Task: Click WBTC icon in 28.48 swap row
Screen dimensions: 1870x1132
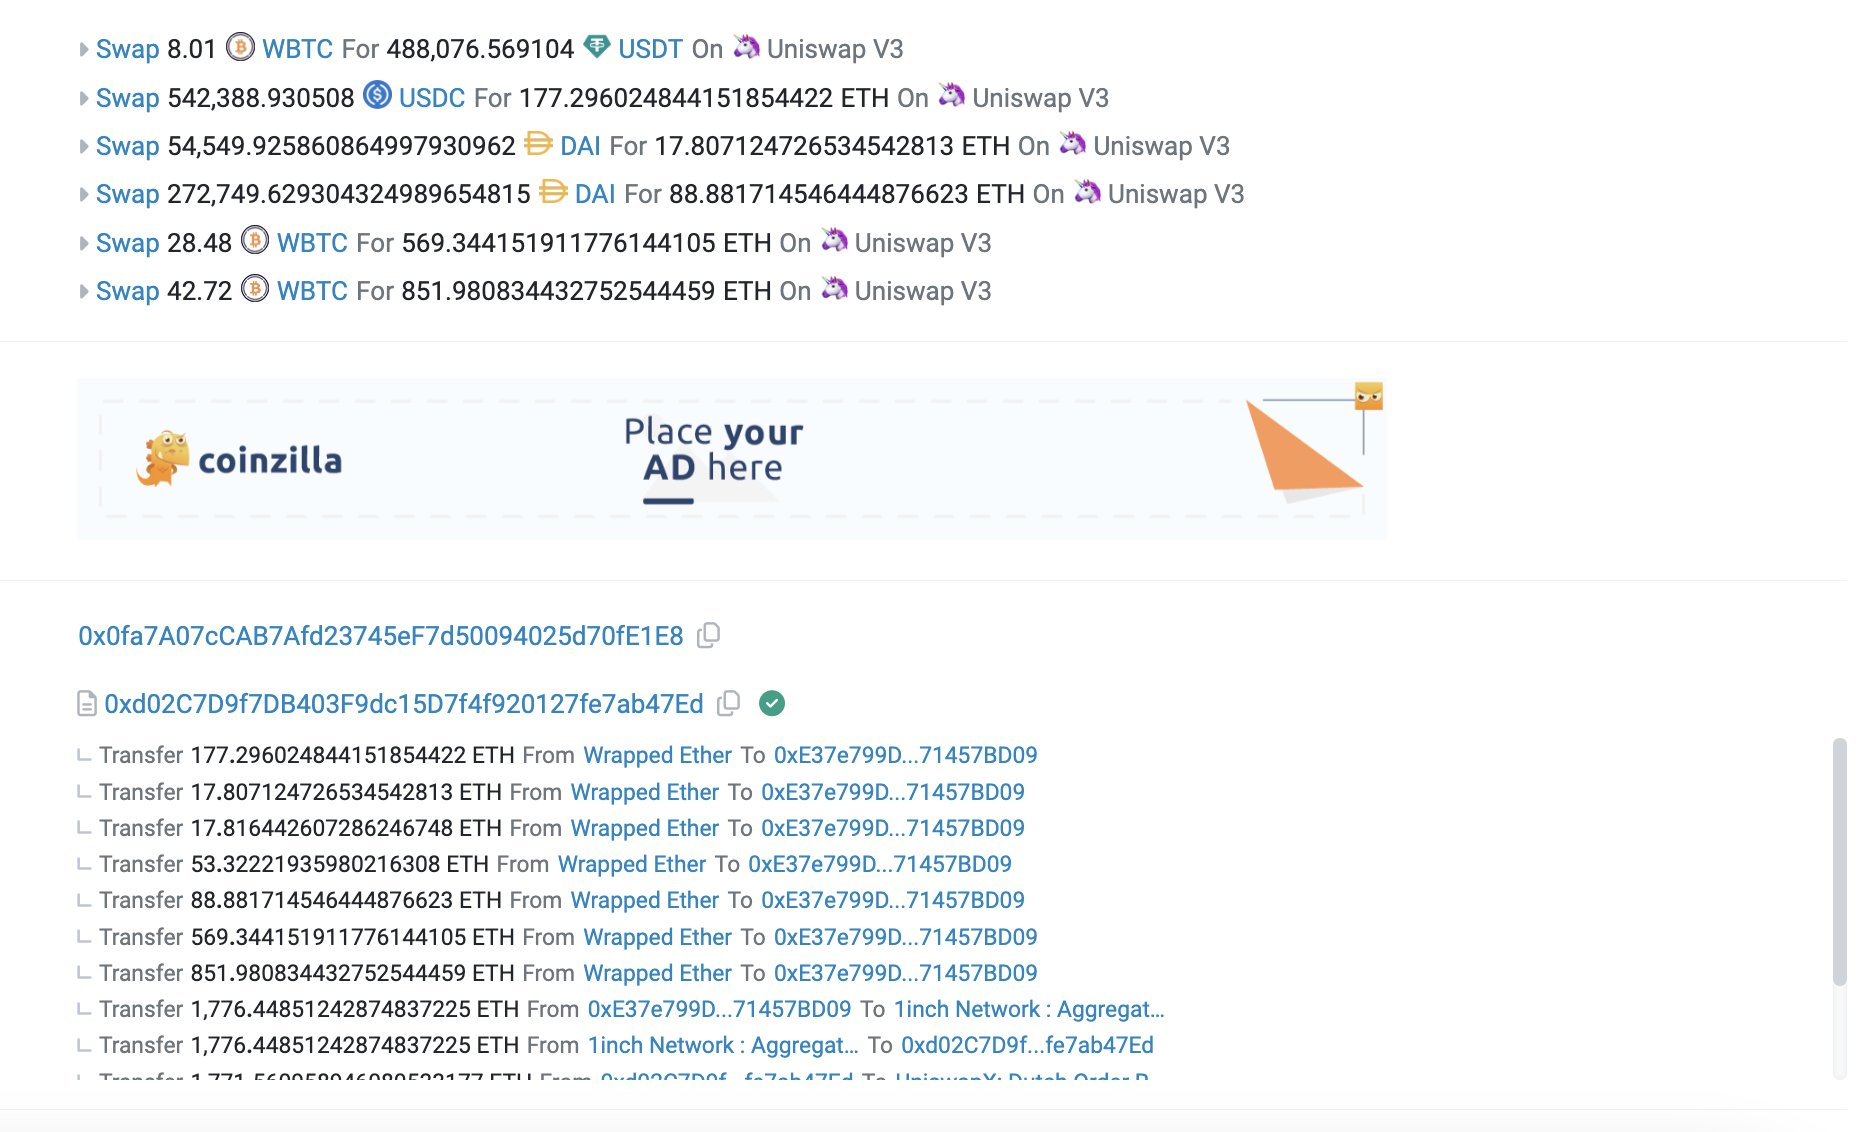Action: tap(255, 241)
